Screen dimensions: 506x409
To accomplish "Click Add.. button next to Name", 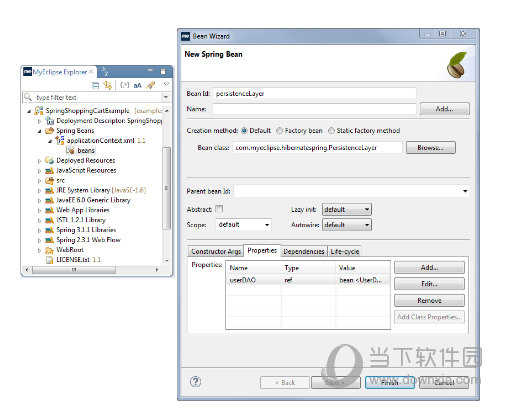I will pyautogui.click(x=445, y=109).
